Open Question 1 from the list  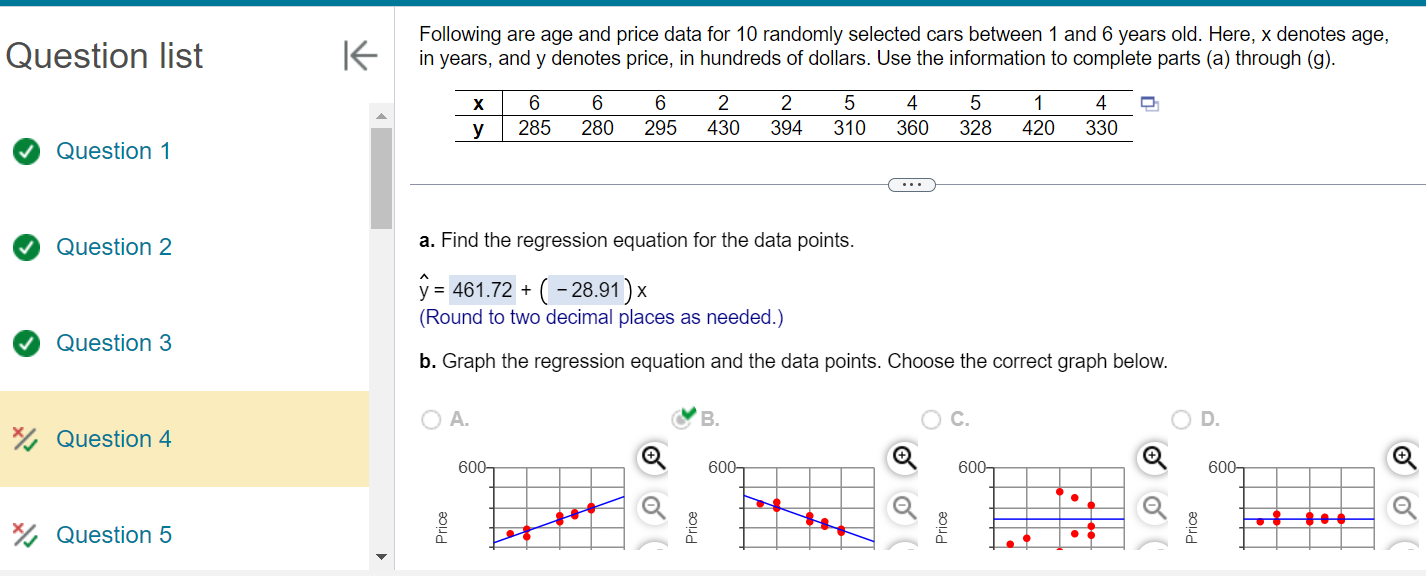[113, 150]
